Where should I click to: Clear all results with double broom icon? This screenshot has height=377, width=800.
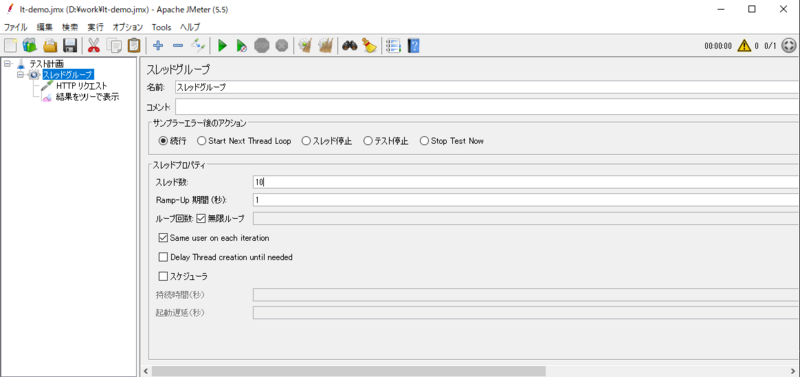point(326,46)
